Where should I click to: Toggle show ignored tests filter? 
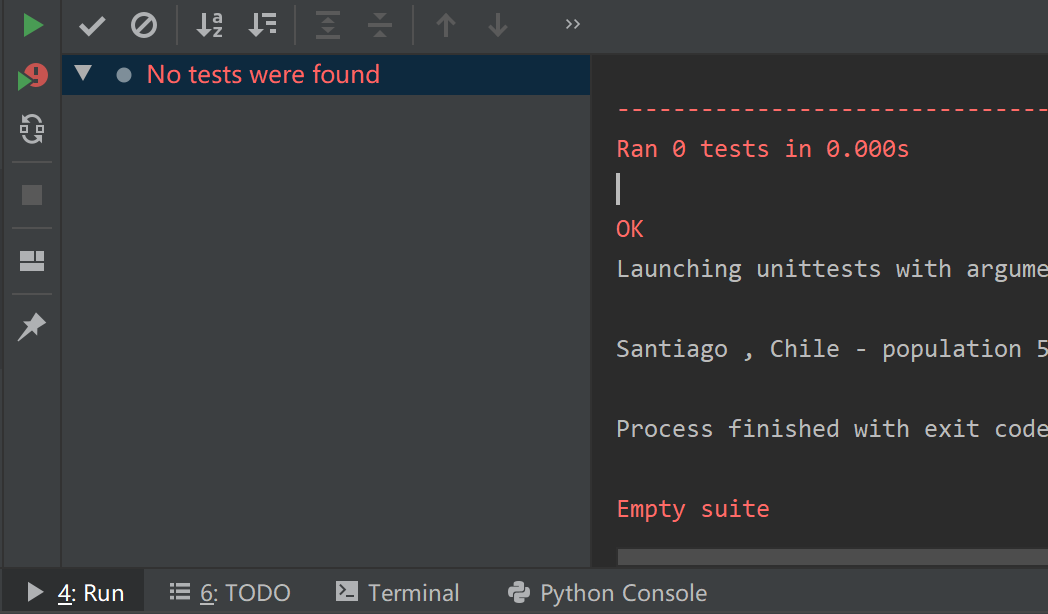click(x=144, y=25)
